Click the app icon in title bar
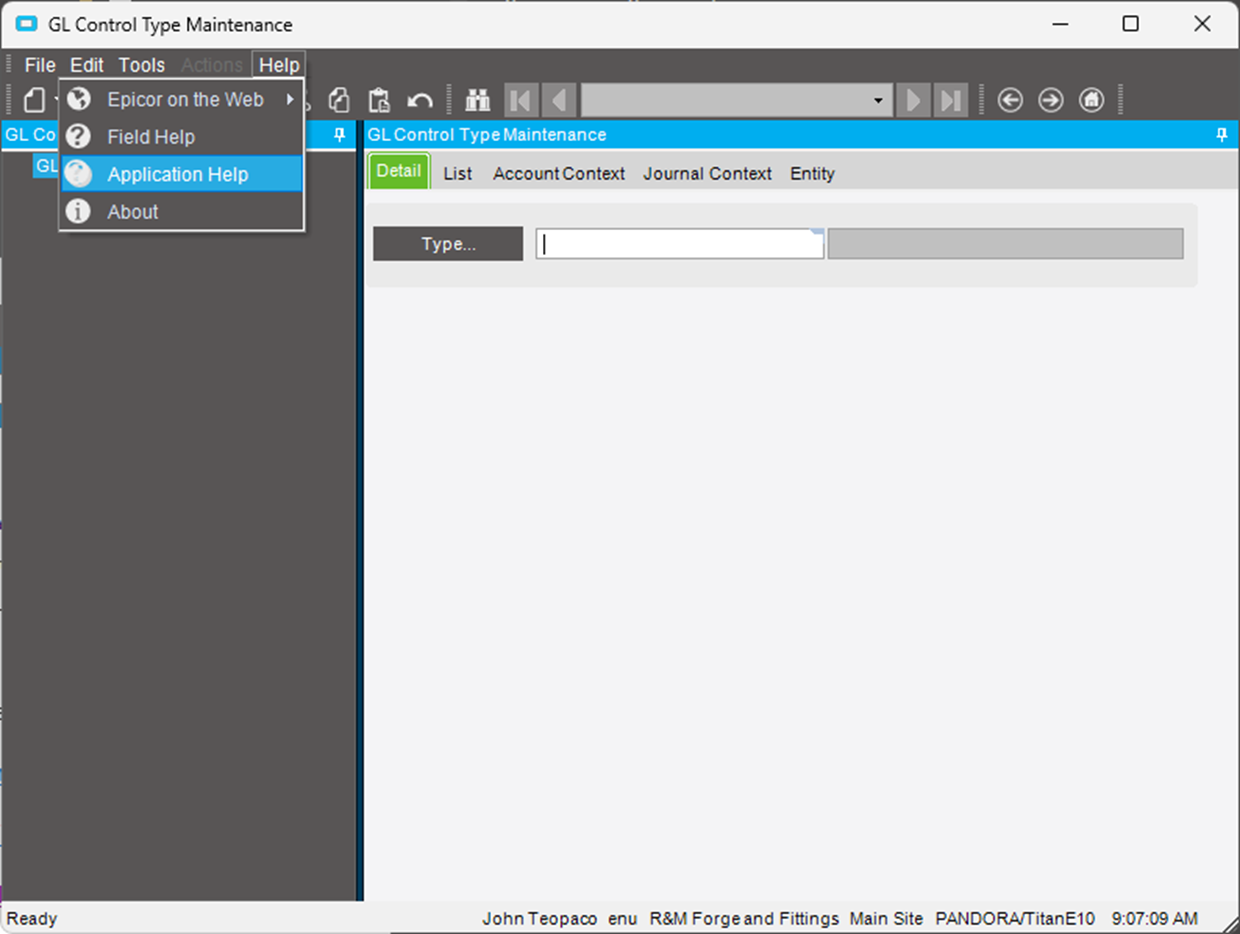Screen dimensions: 1240x934 26,24
